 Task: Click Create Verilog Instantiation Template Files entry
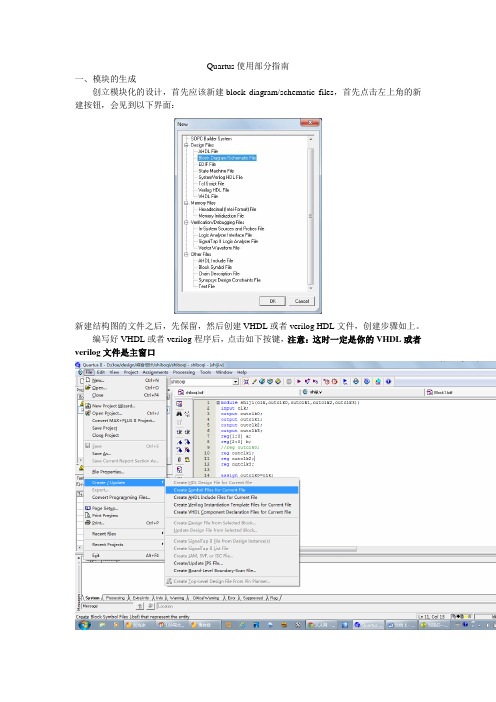232,505
